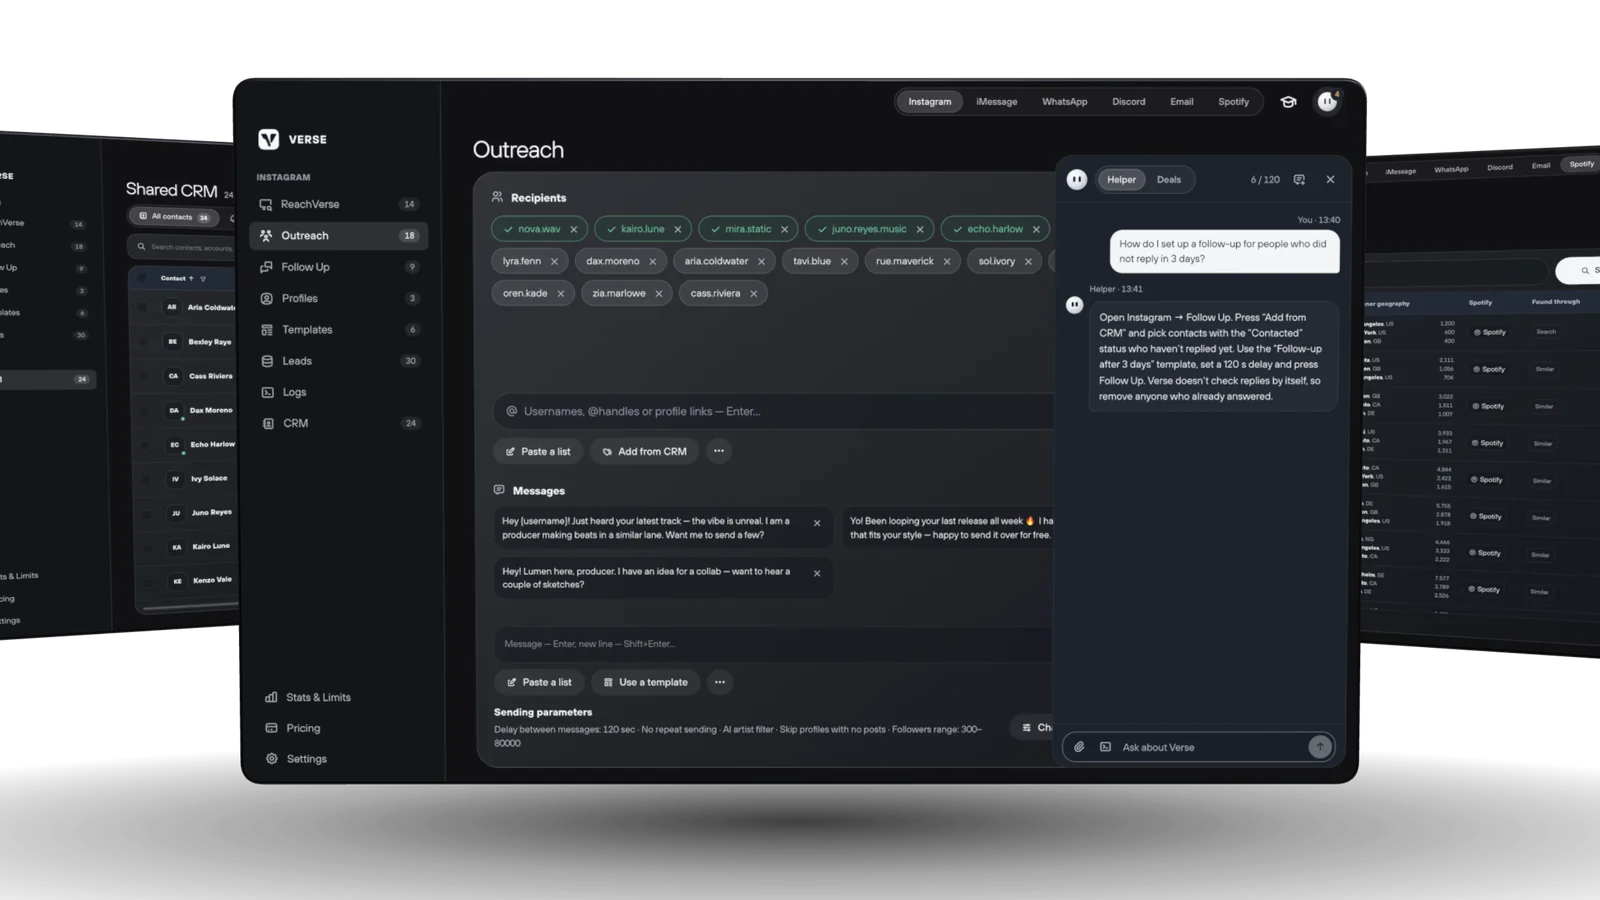The image size is (1600, 900).
Task: Switch to the Discord channel tab
Action: [x=1129, y=102]
